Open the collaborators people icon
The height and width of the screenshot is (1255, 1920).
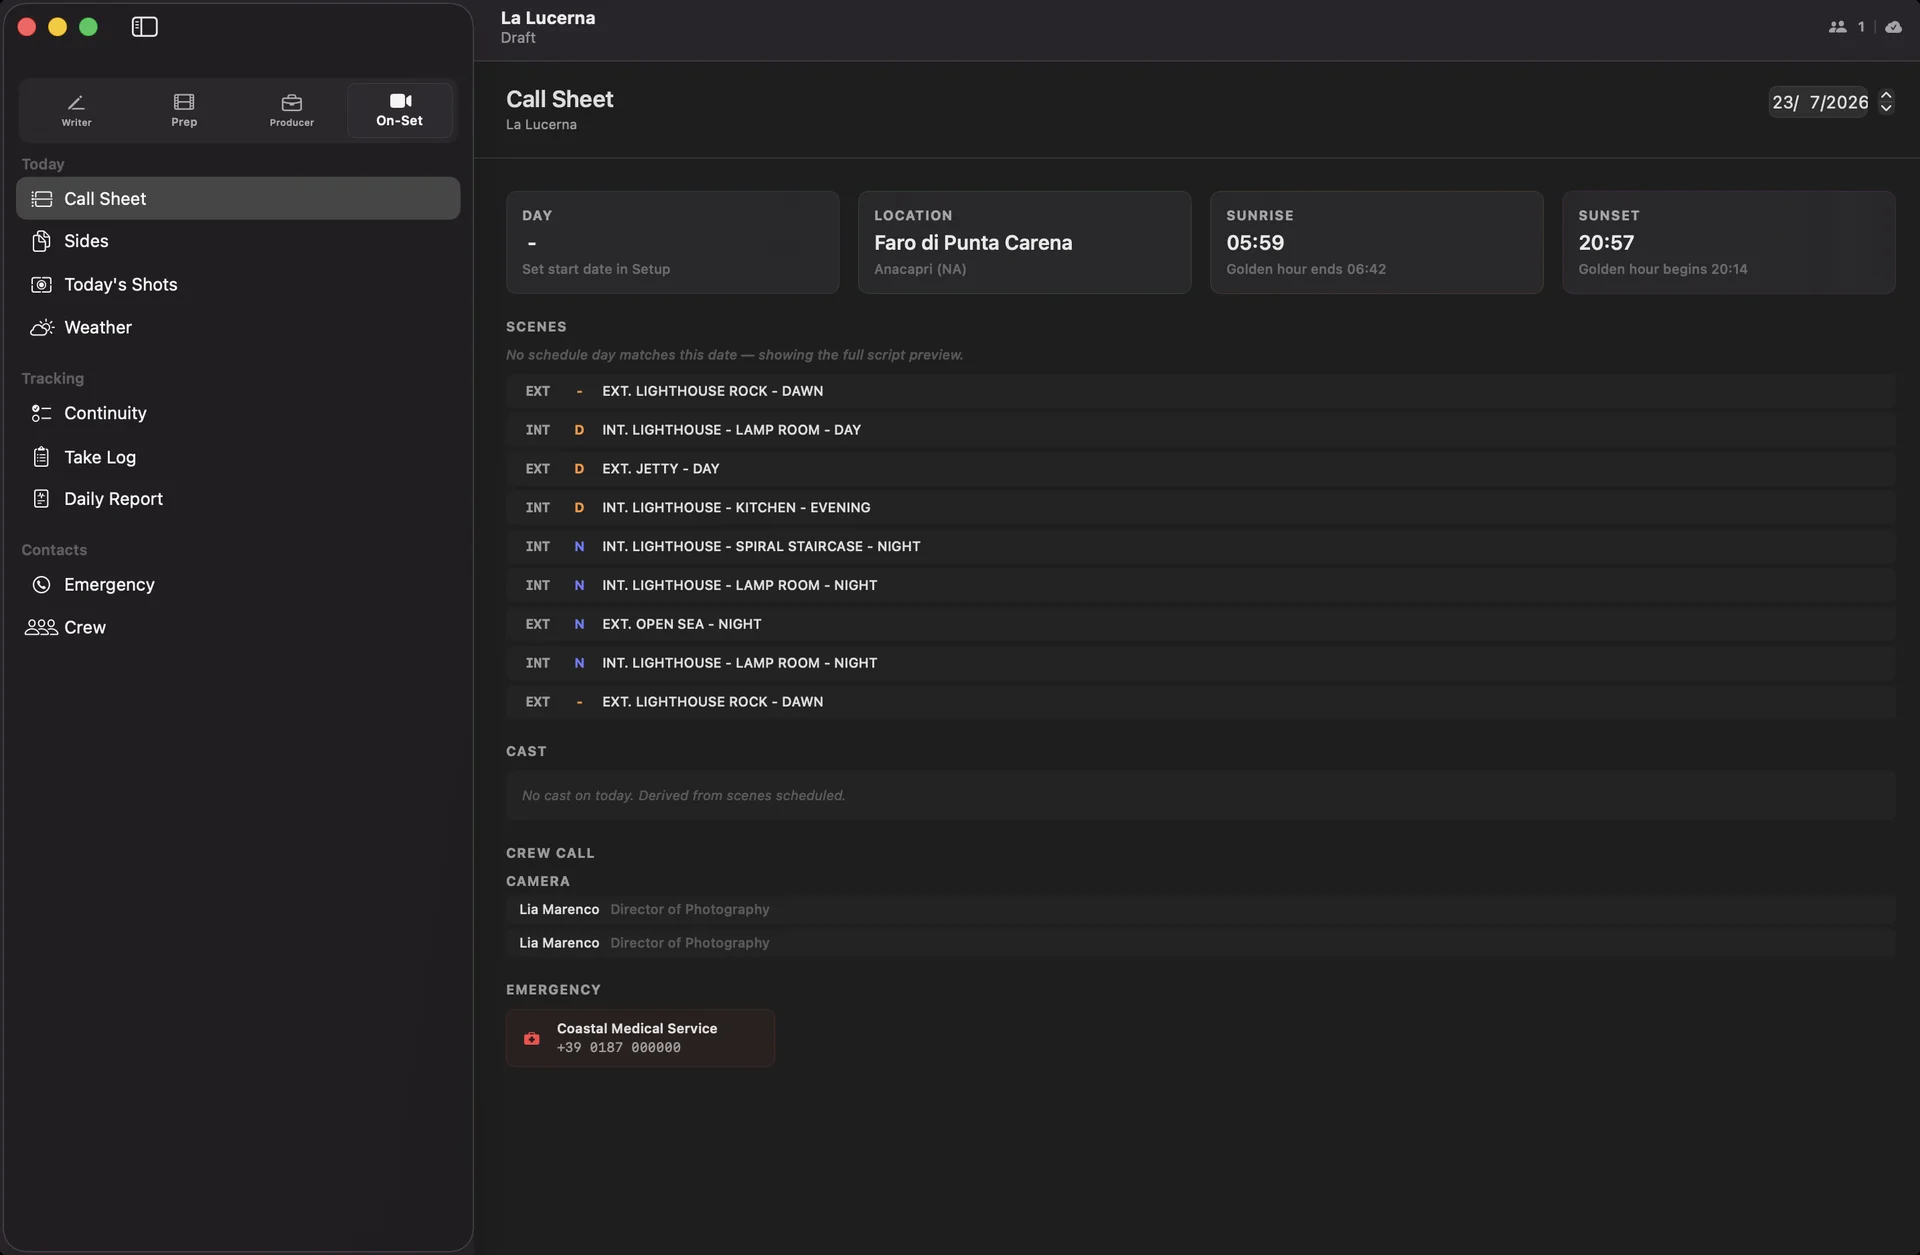click(x=1837, y=27)
